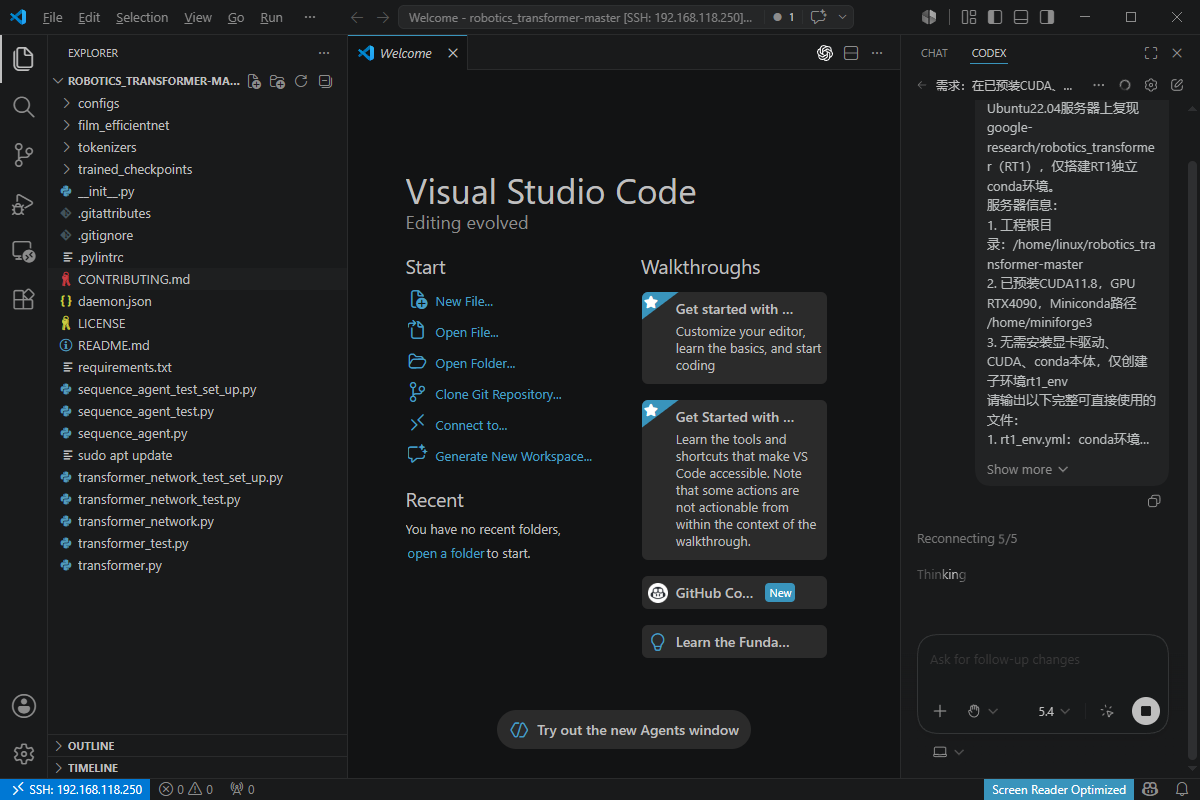Open the Selection menu

click(142, 17)
